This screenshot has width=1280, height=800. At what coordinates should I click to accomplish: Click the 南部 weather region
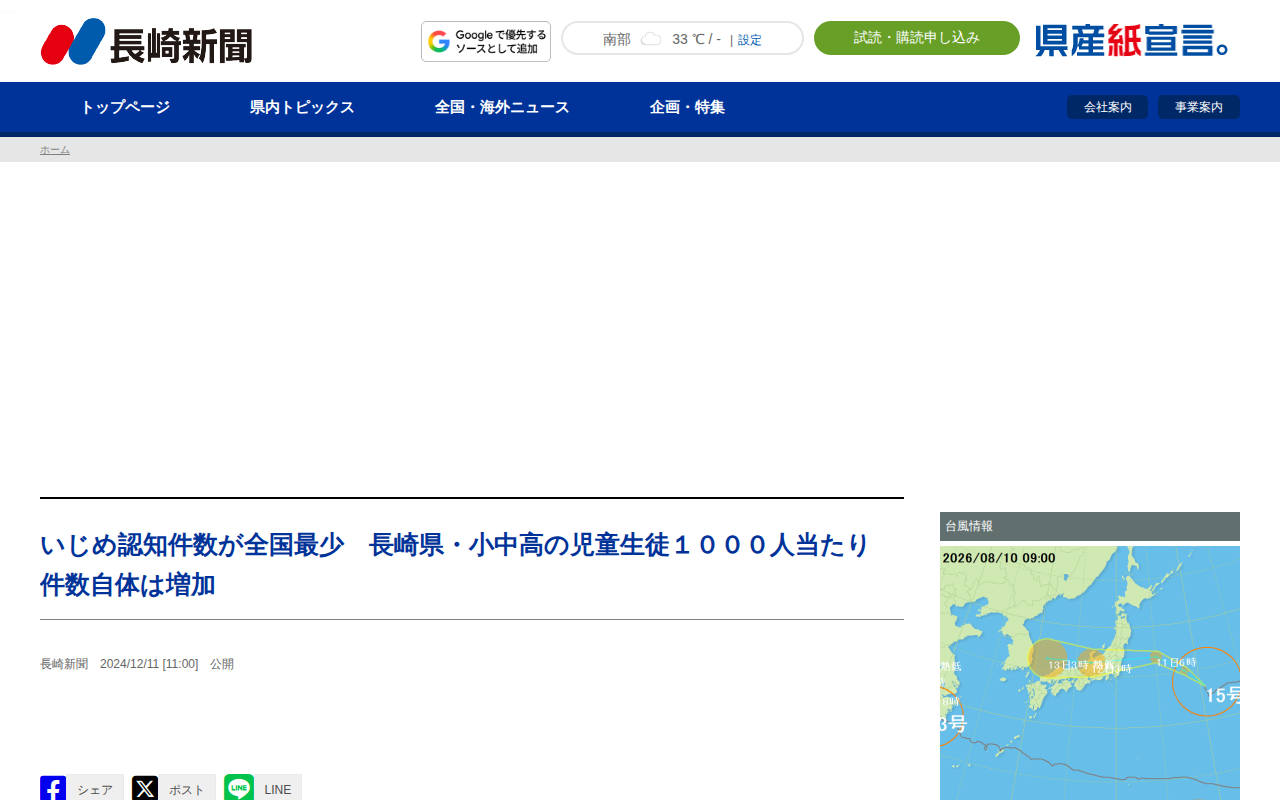(x=617, y=39)
